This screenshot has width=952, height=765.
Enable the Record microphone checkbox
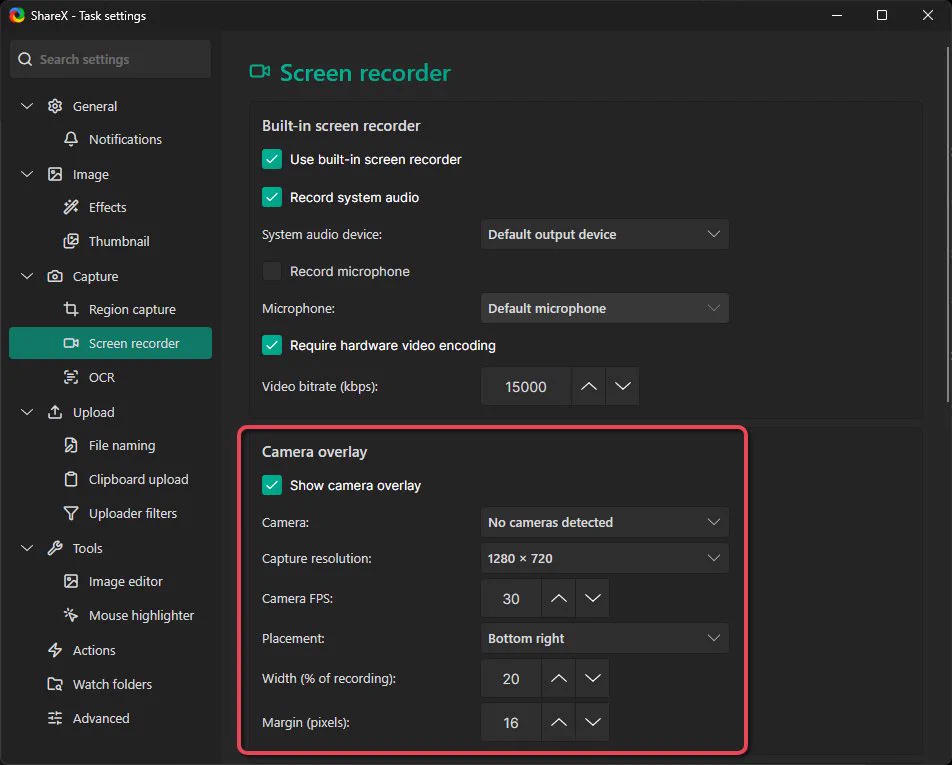tap(271, 271)
